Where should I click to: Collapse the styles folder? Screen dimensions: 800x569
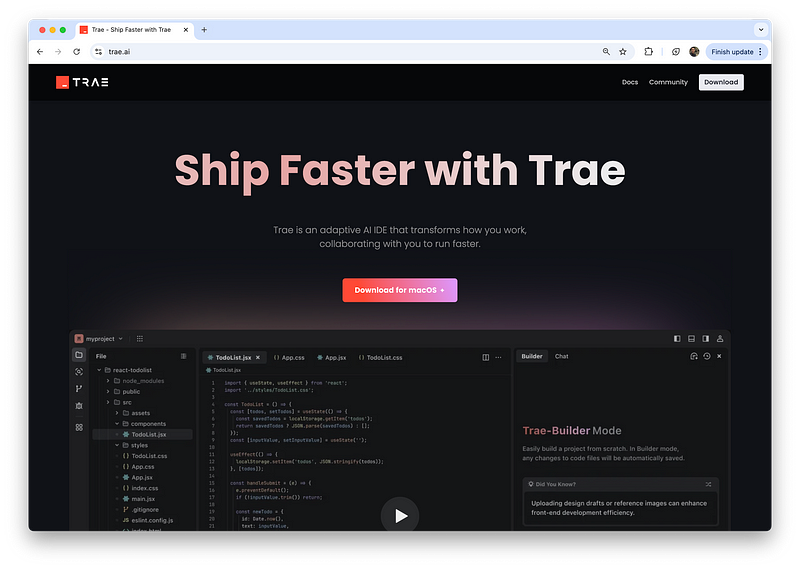[117, 445]
